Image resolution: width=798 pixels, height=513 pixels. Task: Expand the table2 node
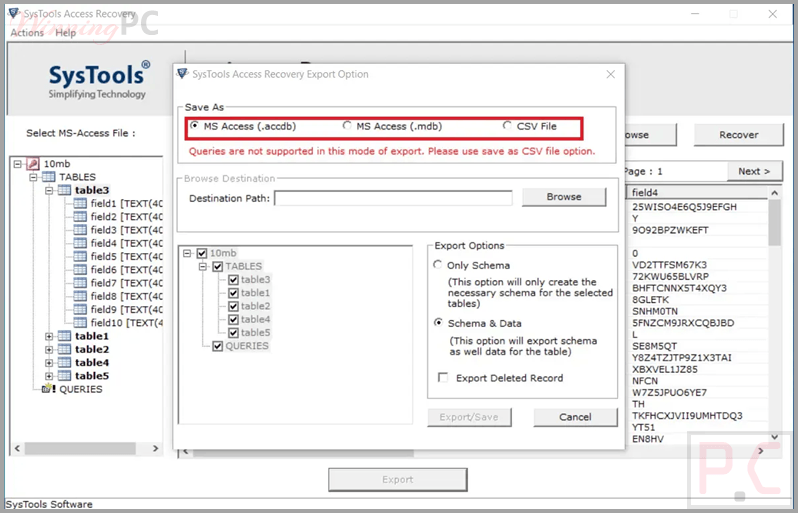coord(49,349)
